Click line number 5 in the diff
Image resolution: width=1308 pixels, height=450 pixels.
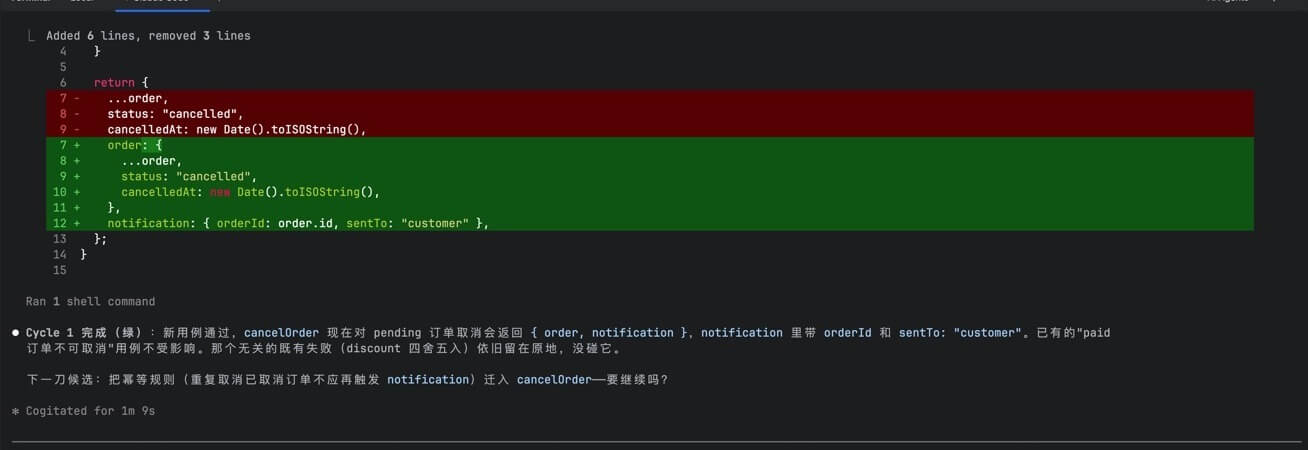point(63,67)
